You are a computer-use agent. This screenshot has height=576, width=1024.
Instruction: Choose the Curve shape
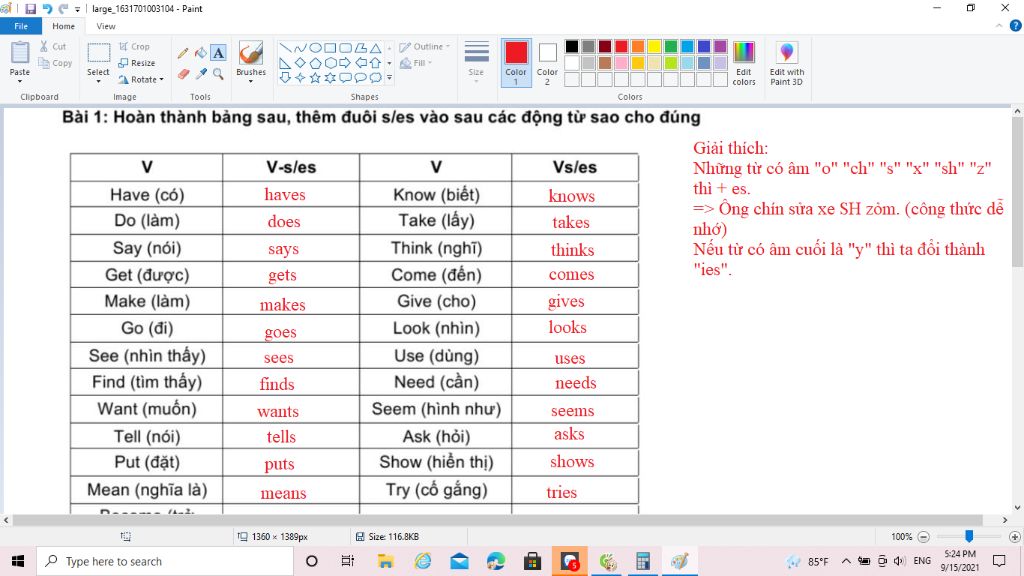tap(300, 48)
